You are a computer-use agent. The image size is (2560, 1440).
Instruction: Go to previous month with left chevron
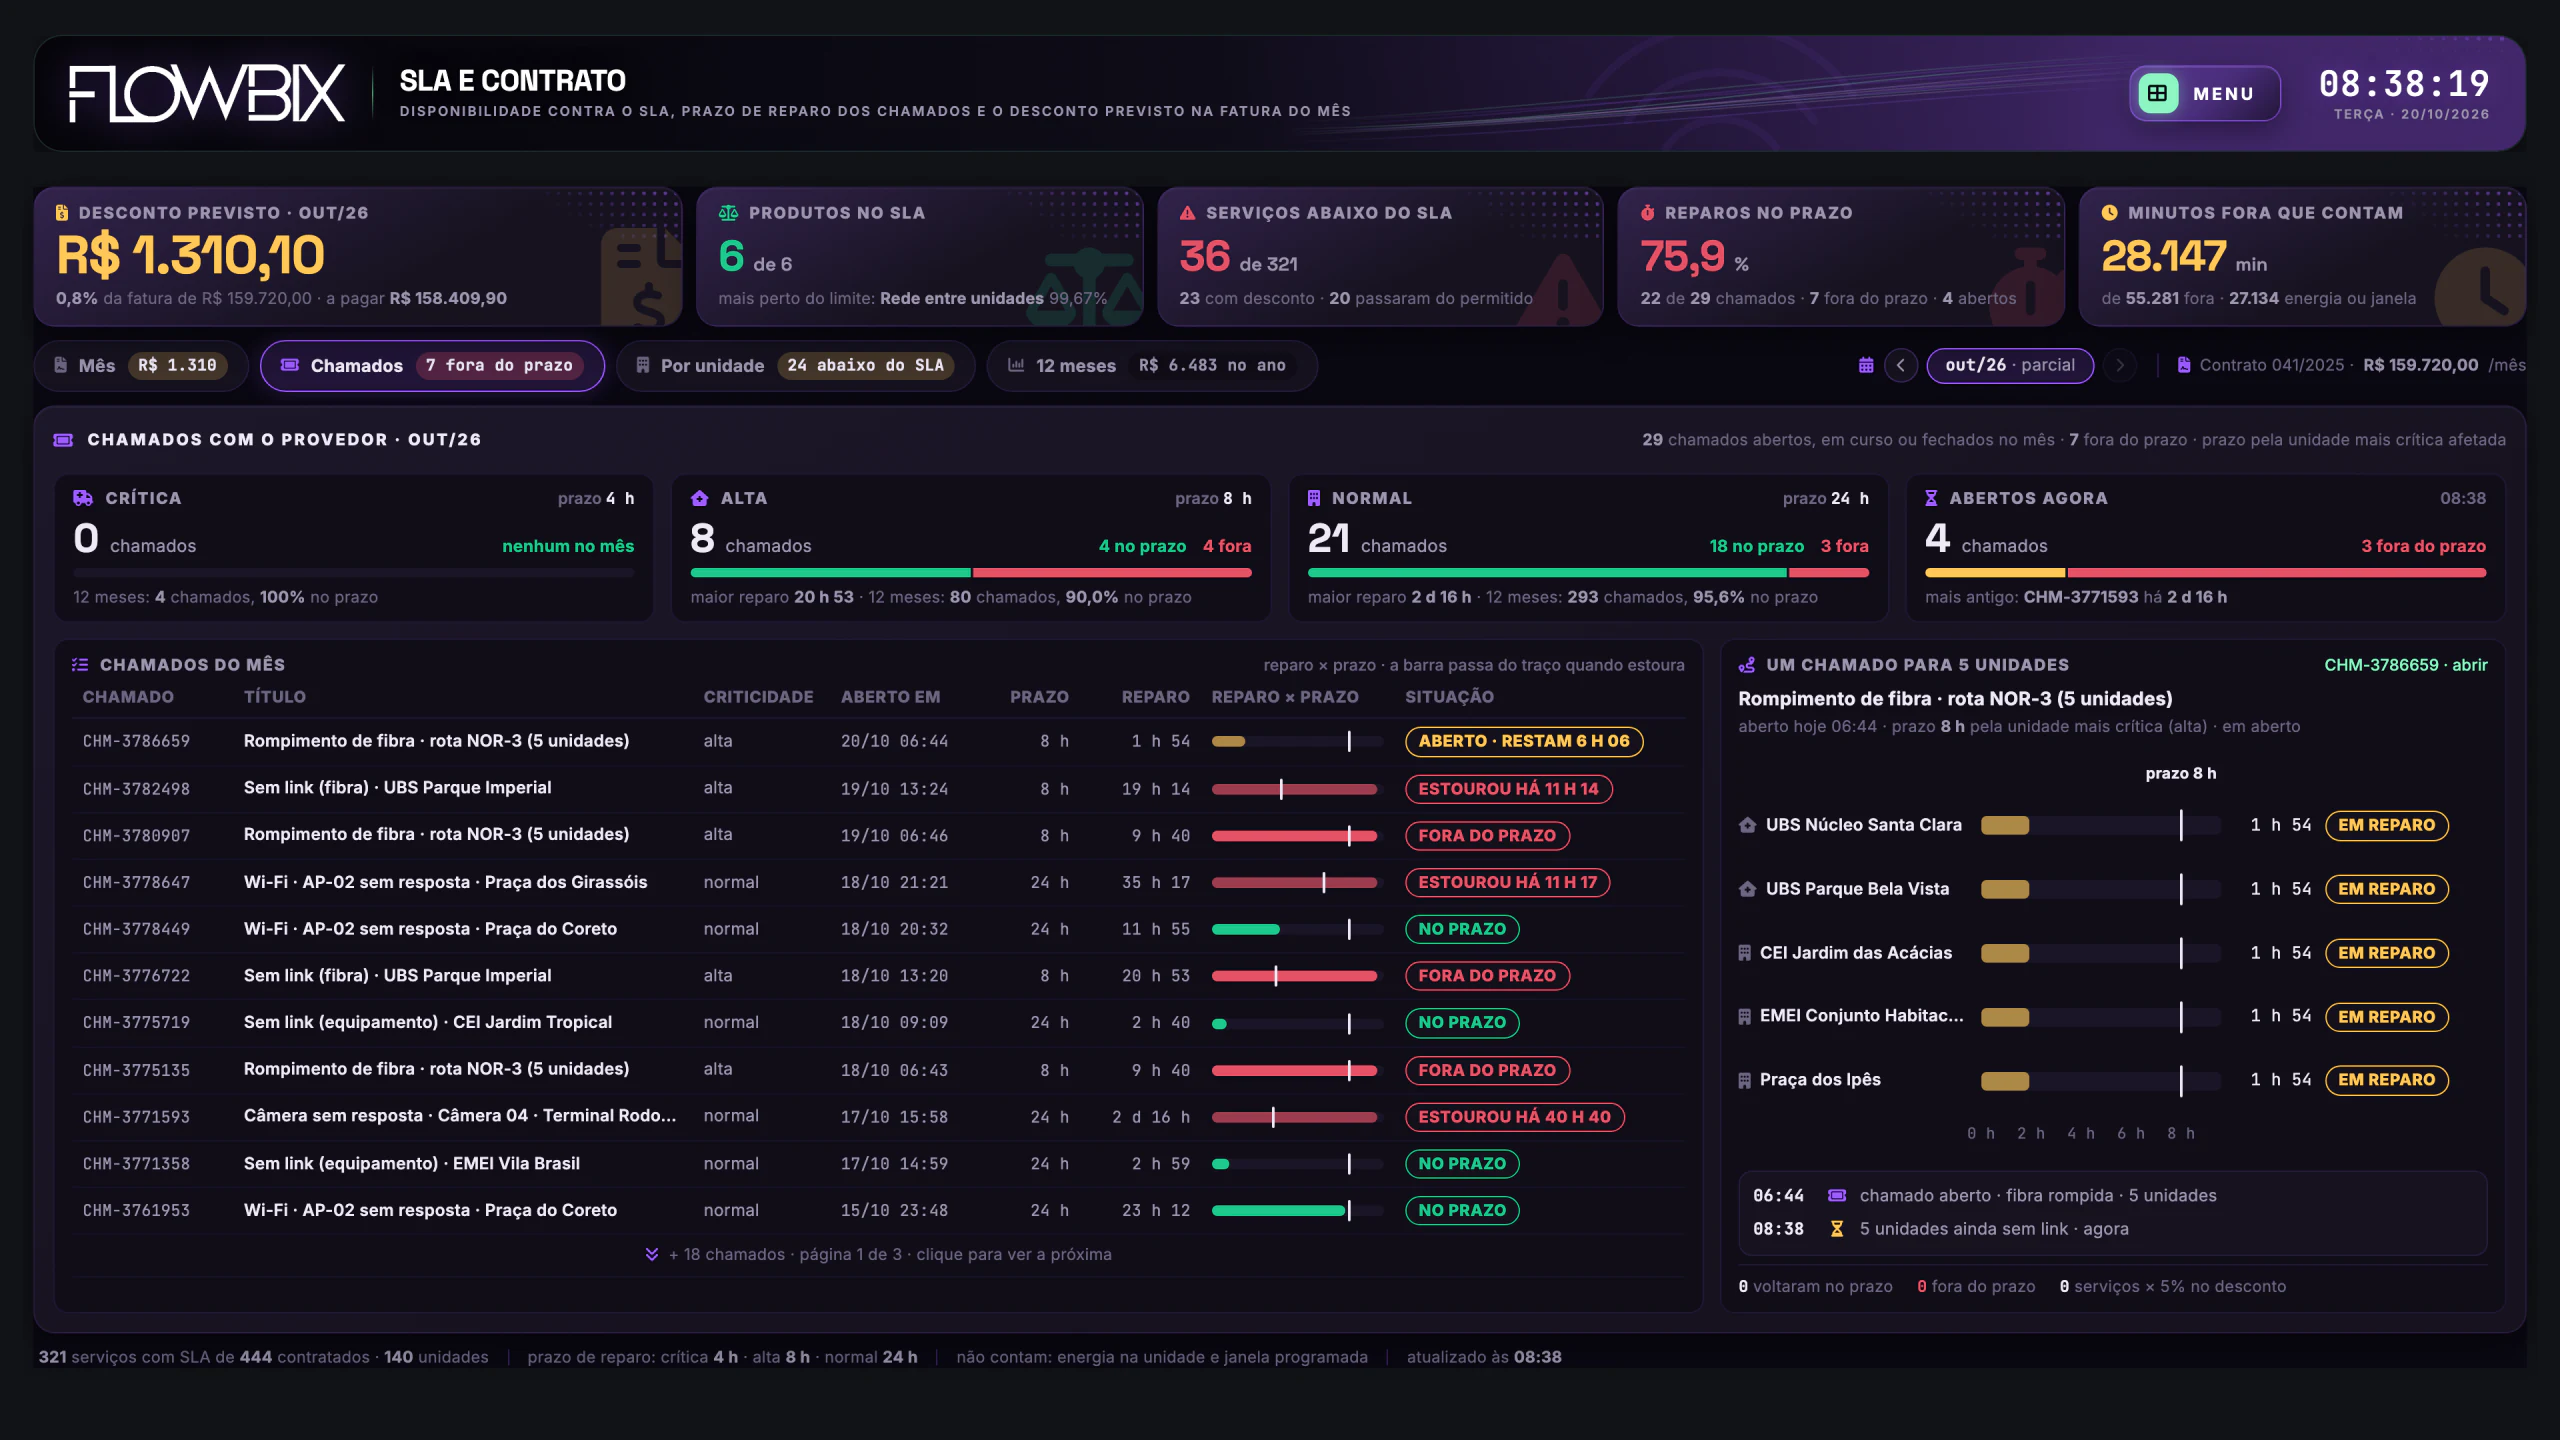1901,365
